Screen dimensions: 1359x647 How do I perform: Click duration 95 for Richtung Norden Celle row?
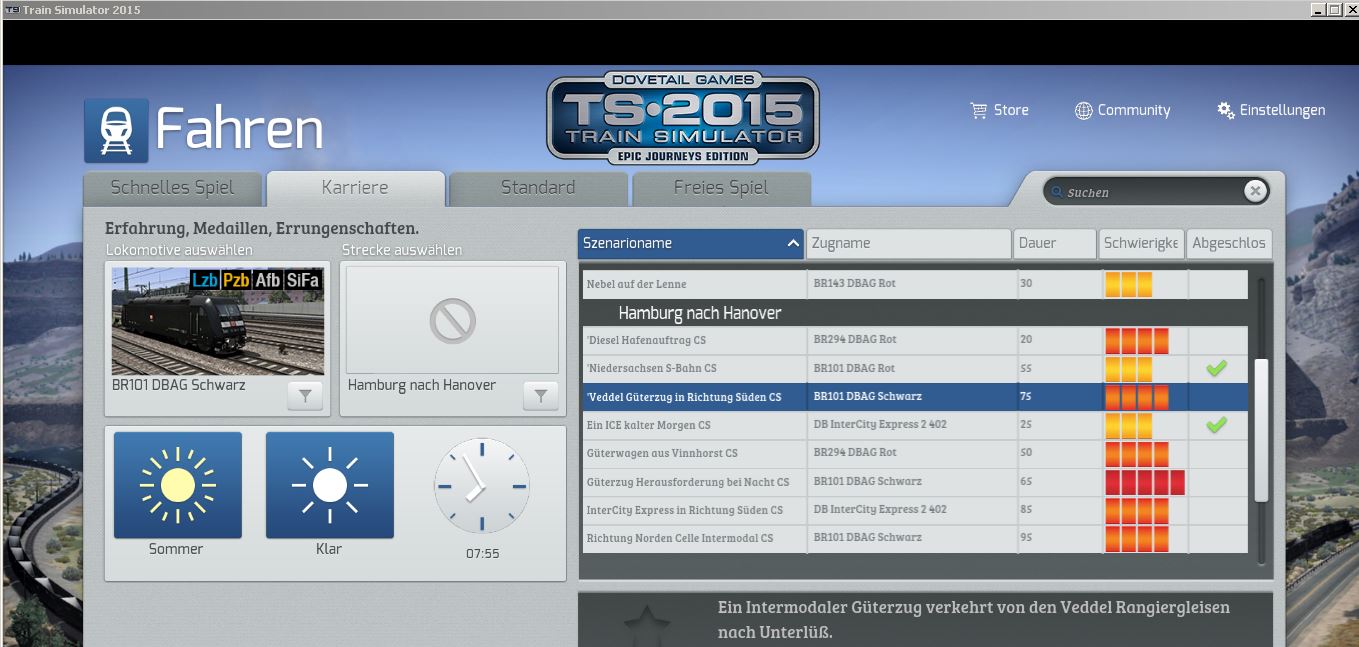1026,538
